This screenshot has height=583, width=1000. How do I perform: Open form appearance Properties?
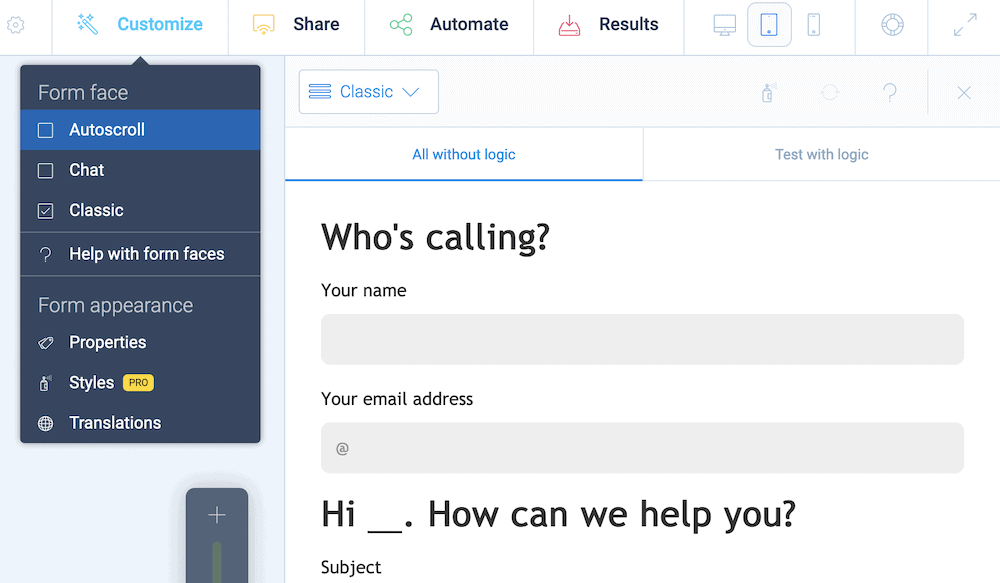click(140, 343)
